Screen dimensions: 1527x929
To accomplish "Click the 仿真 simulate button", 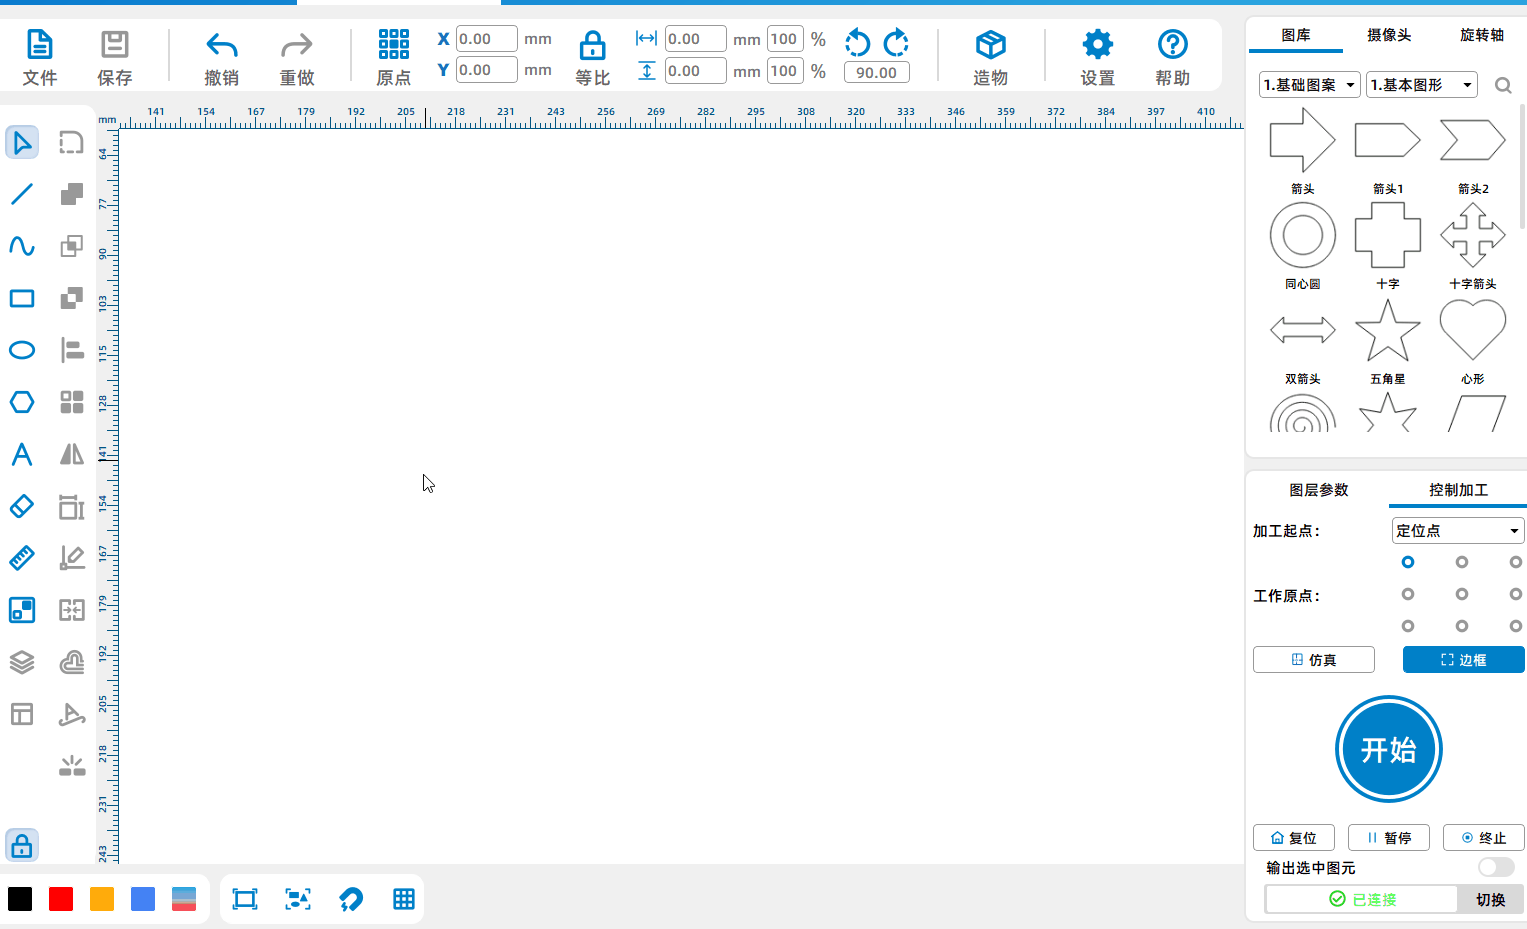I will (1314, 660).
